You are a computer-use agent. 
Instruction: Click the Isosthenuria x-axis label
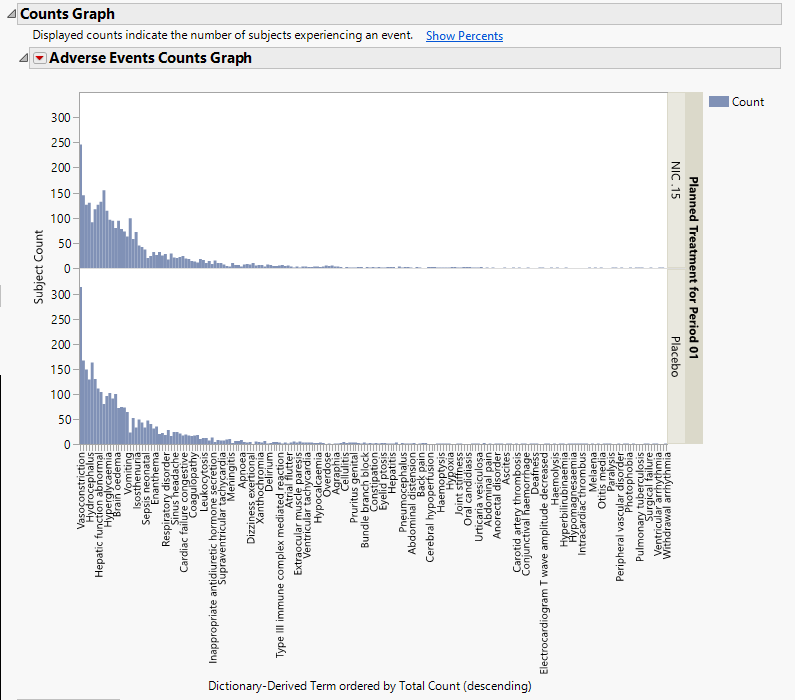(137, 480)
